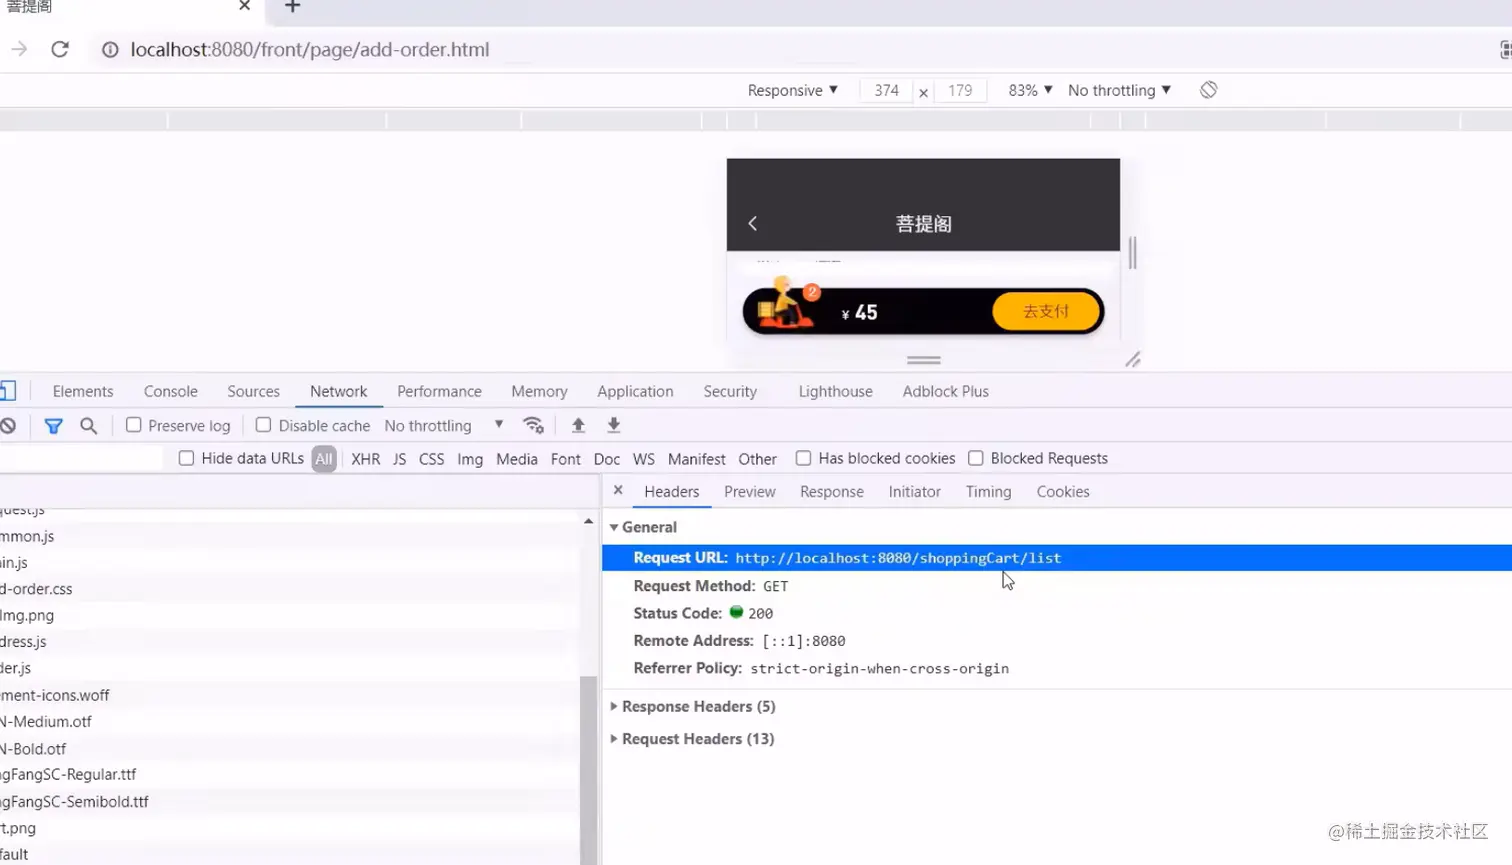The width and height of the screenshot is (1512, 865).
Task: Filter requests by XHR
Action: click(365, 459)
